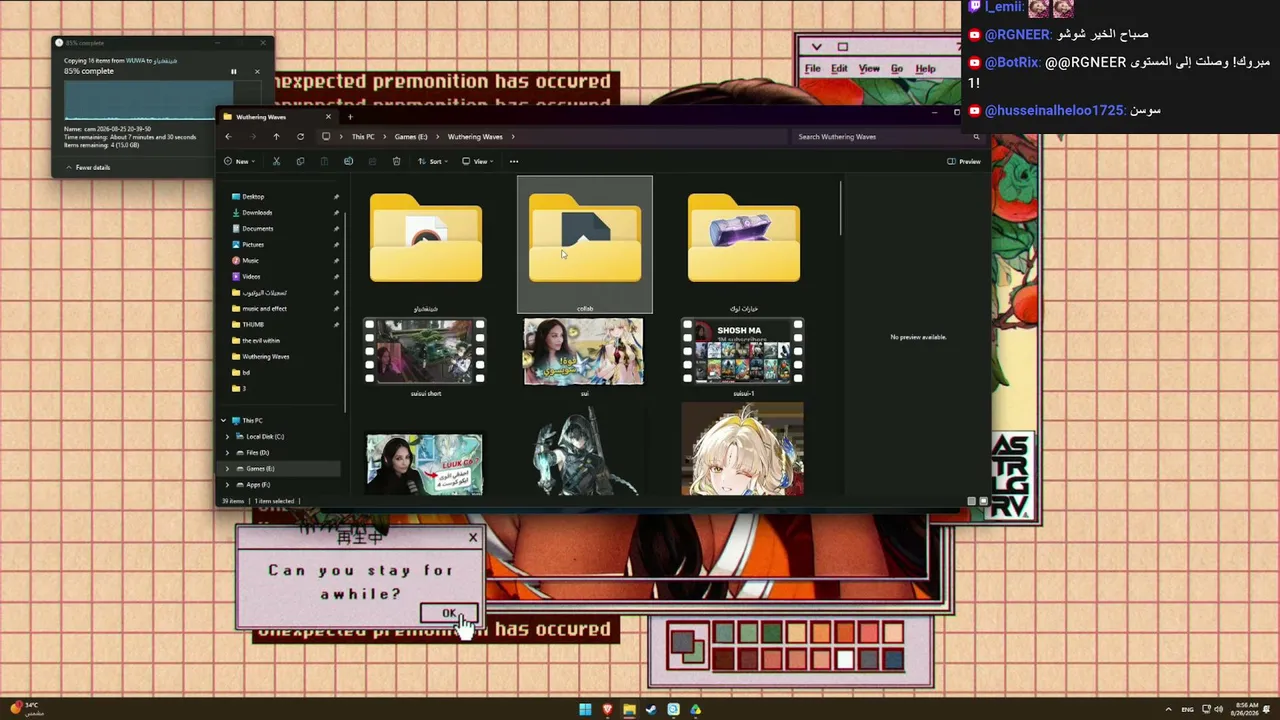Collapse copy dialog with Fewer details
Image resolution: width=1280 pixels, height=720 pixels.
click(88, 168)
